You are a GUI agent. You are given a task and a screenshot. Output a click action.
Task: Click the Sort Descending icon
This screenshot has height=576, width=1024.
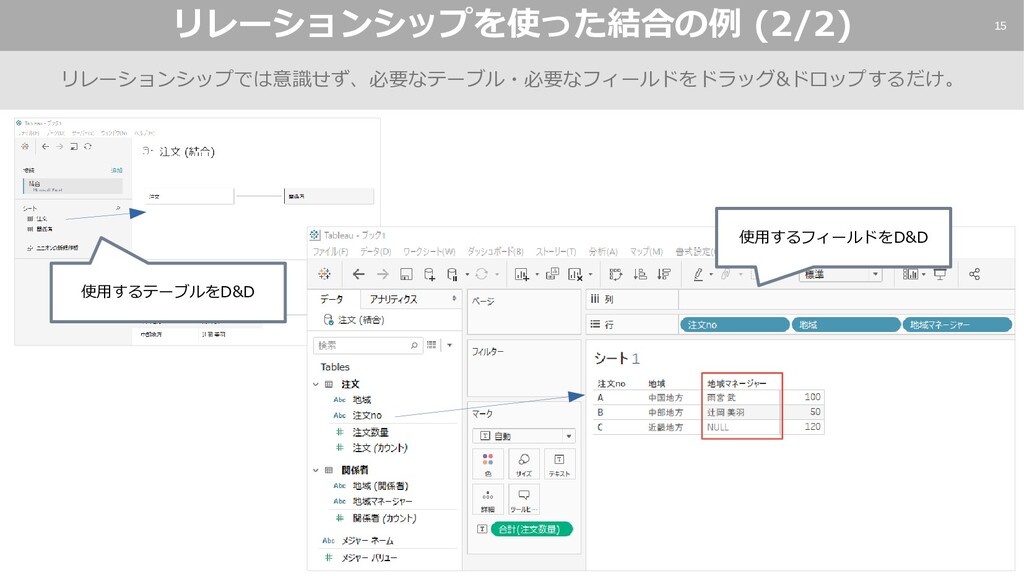664,274
